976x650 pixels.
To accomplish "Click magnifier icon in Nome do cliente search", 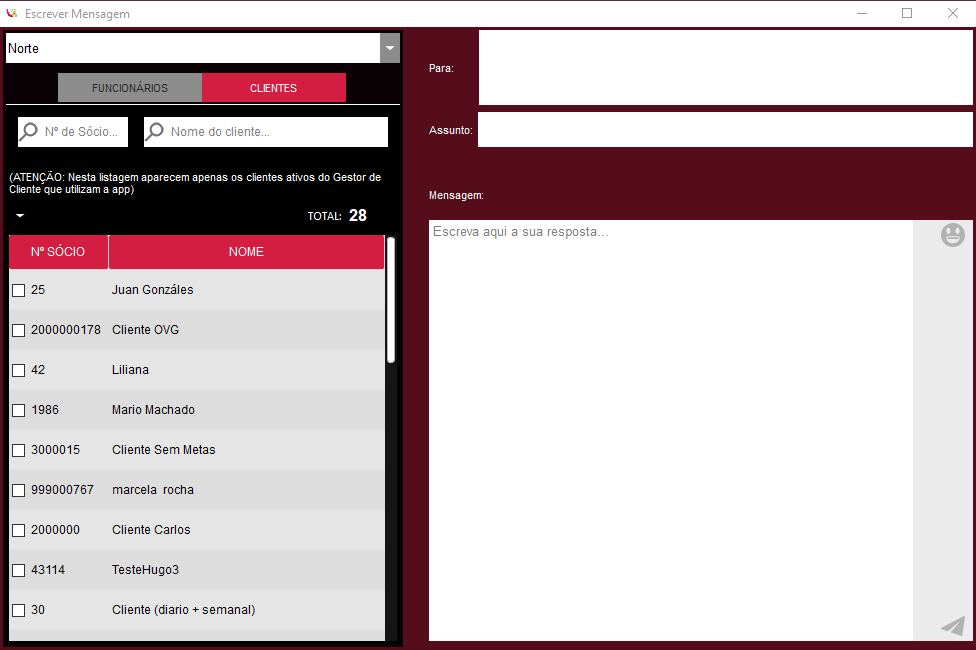I will click(x=154, y=131).
